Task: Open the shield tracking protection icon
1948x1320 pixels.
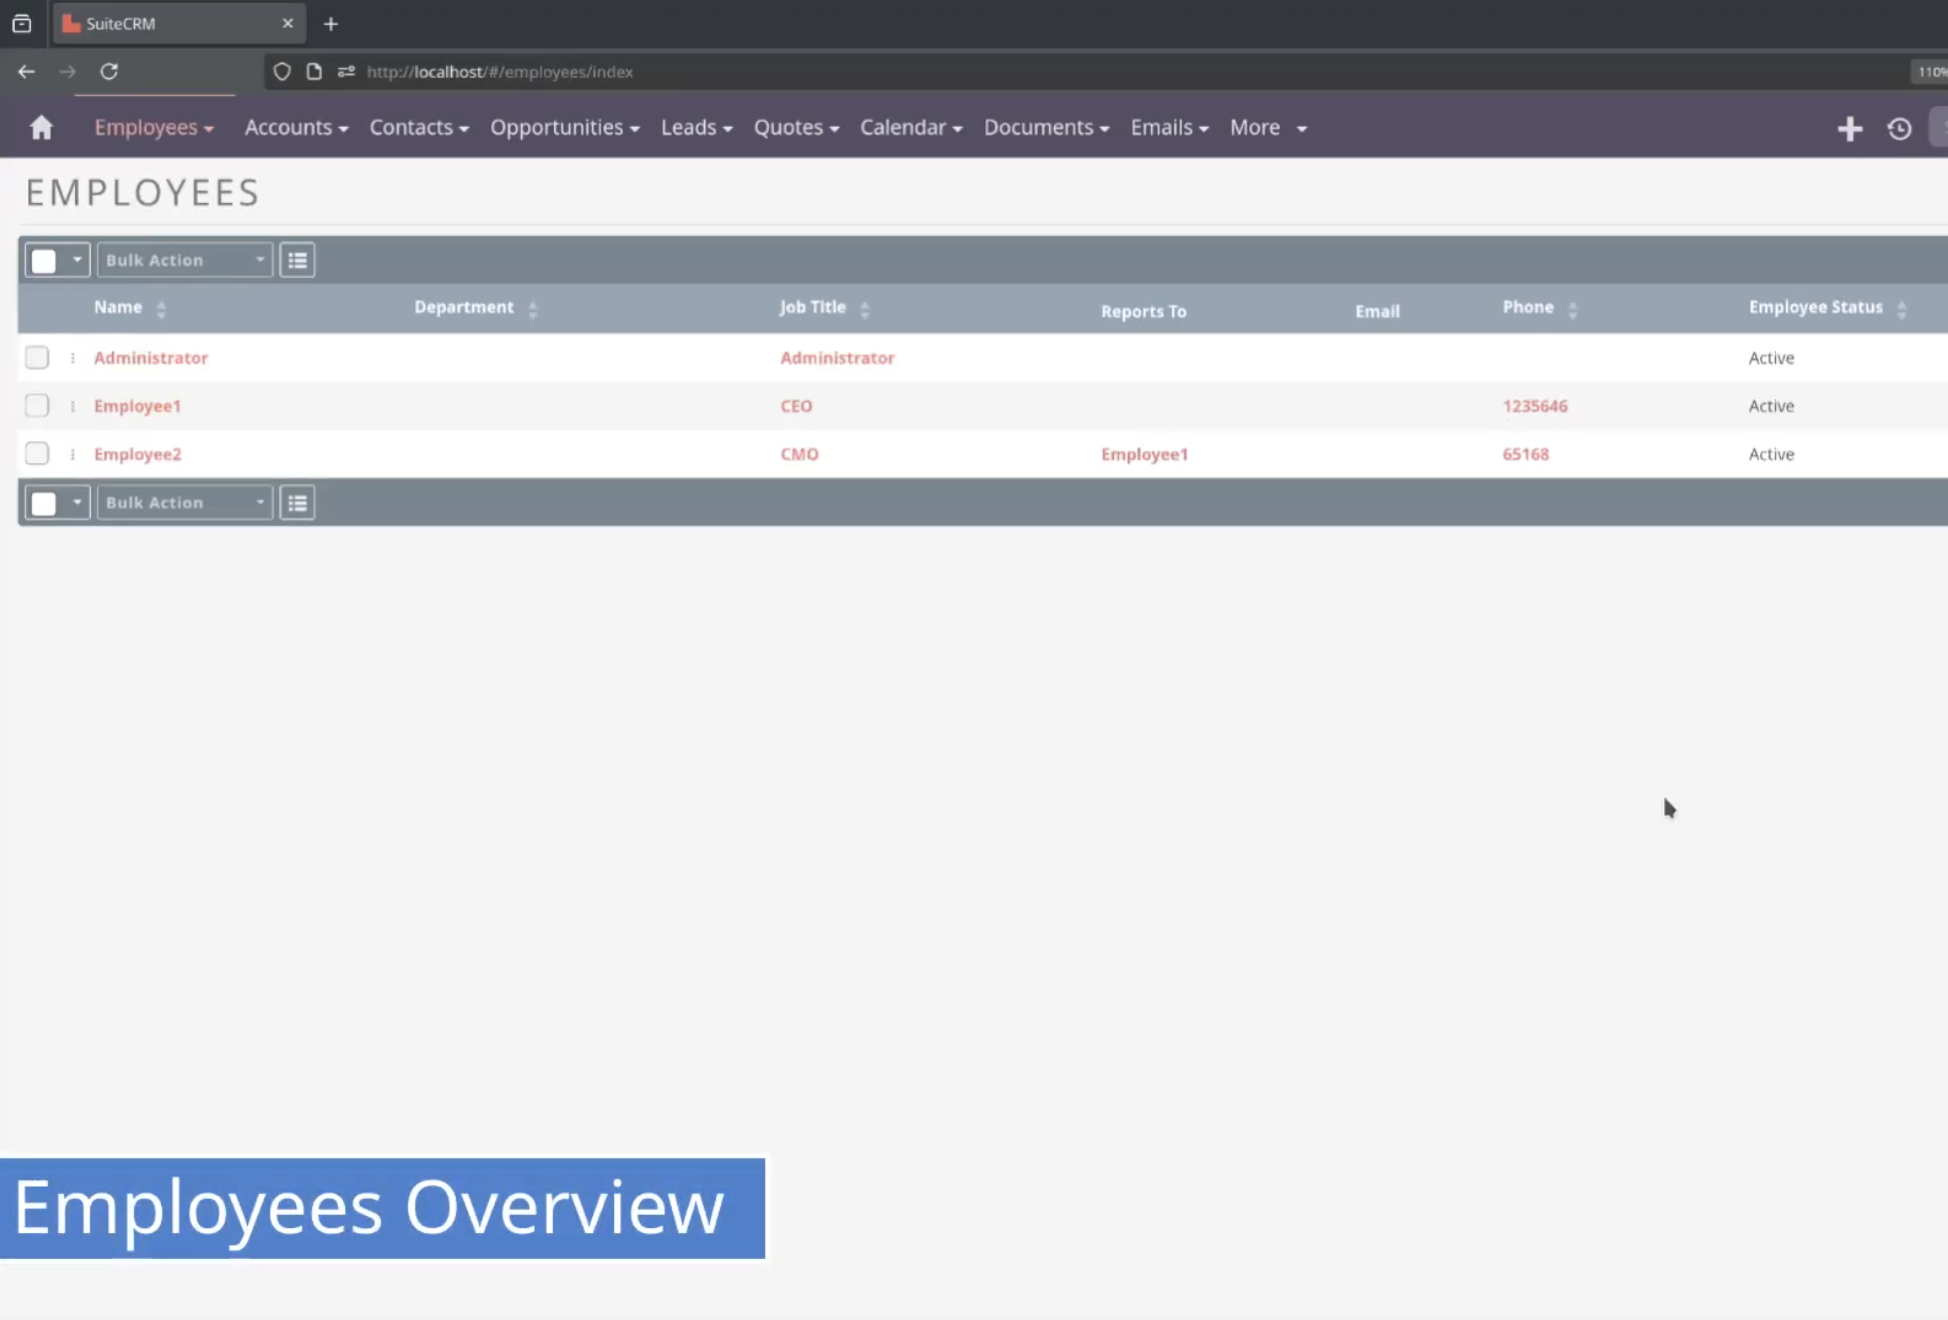Action: point(282,71)
